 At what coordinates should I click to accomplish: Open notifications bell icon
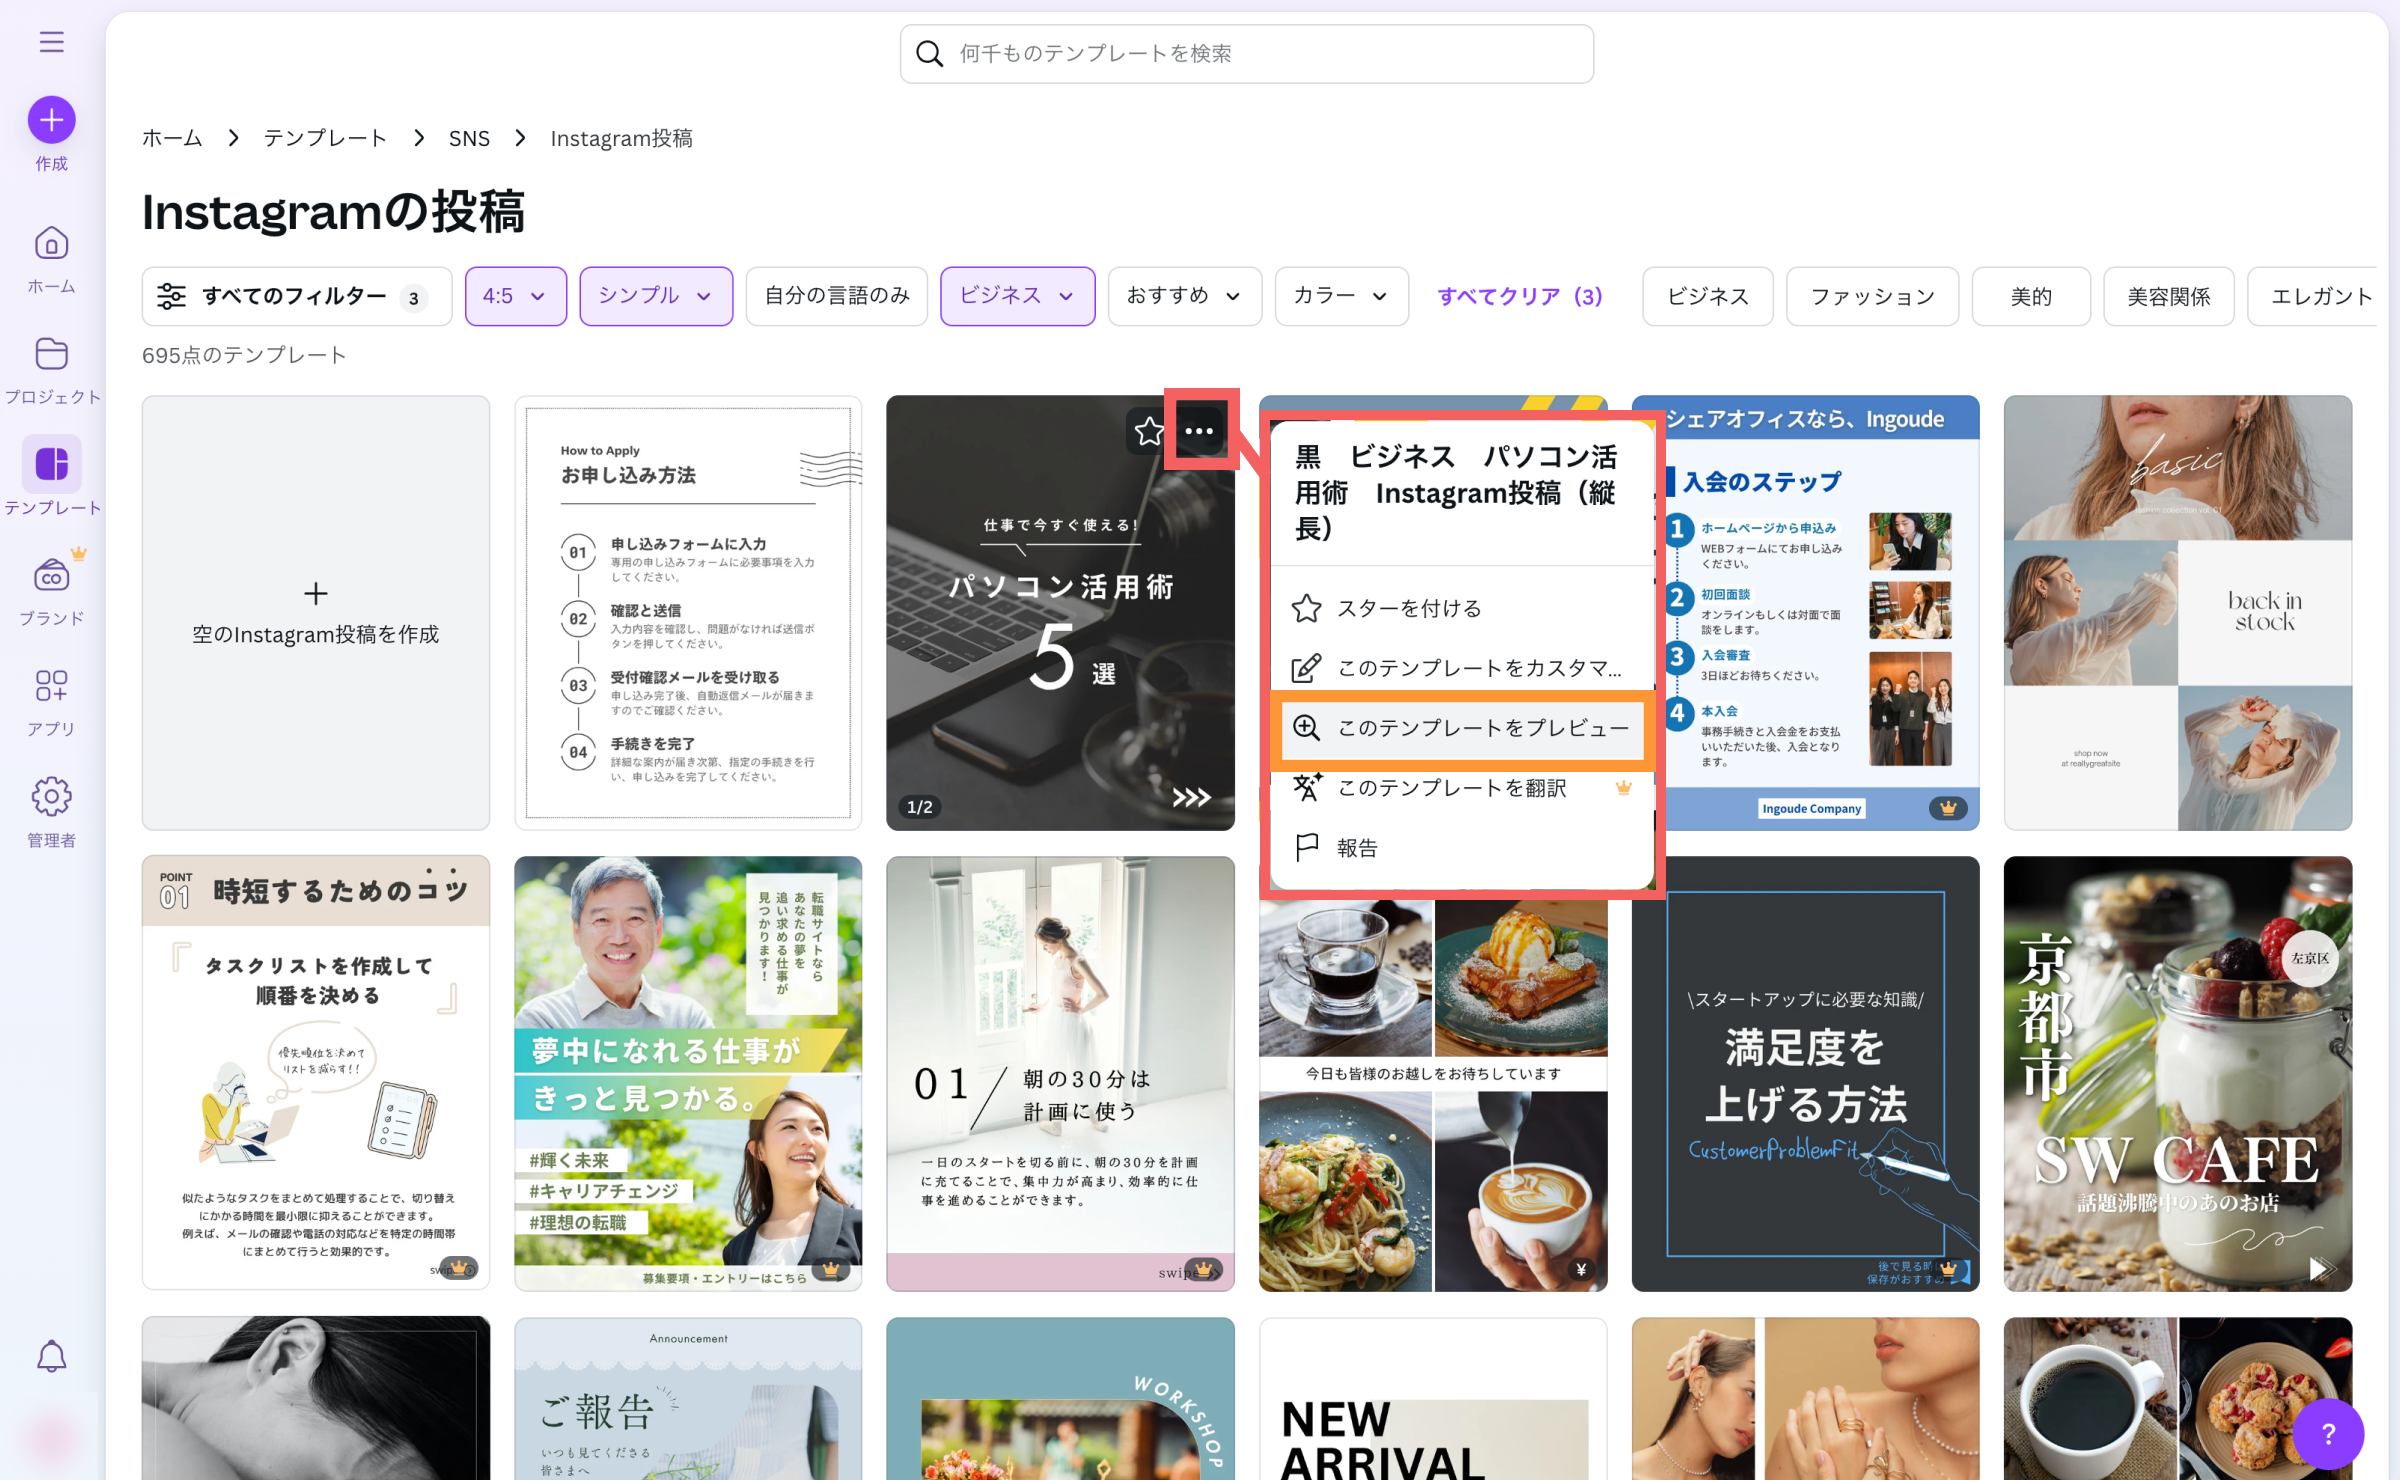52,1357
